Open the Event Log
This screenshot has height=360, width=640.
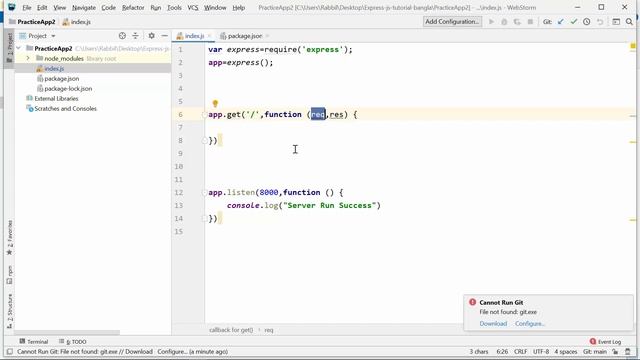[x=605, y=342]
